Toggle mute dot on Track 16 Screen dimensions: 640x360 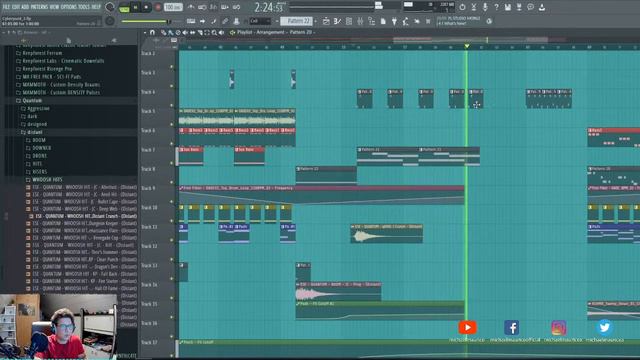pyautogui.click(x=172, y=336)
